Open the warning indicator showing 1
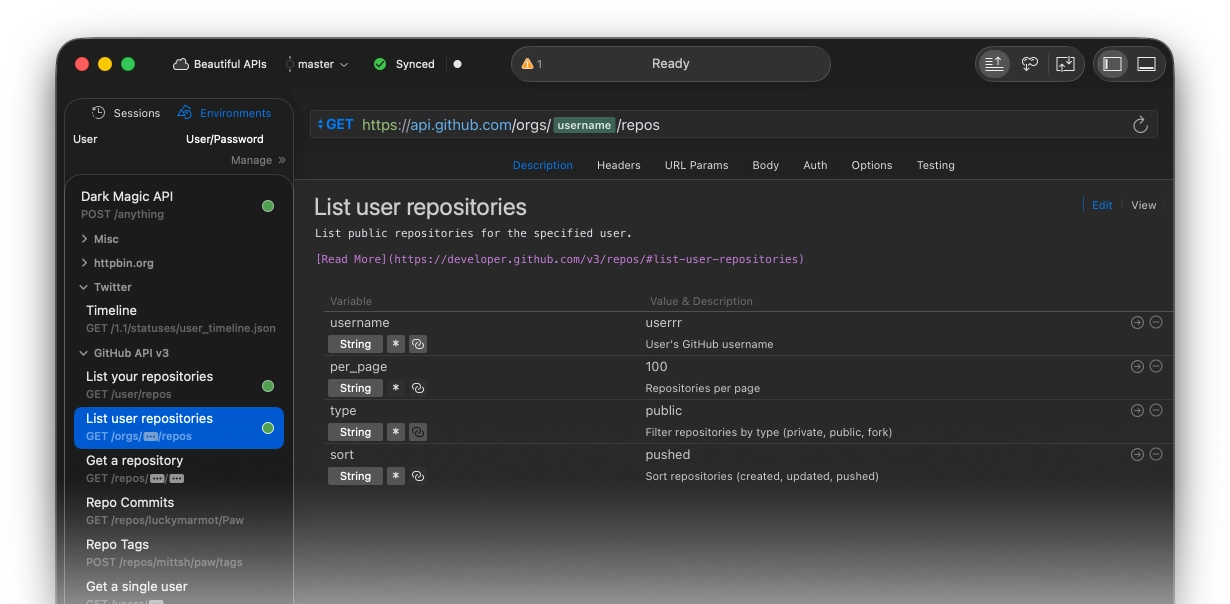Image resolution: width=1230 pixels, height=604 pixels. 532,64
